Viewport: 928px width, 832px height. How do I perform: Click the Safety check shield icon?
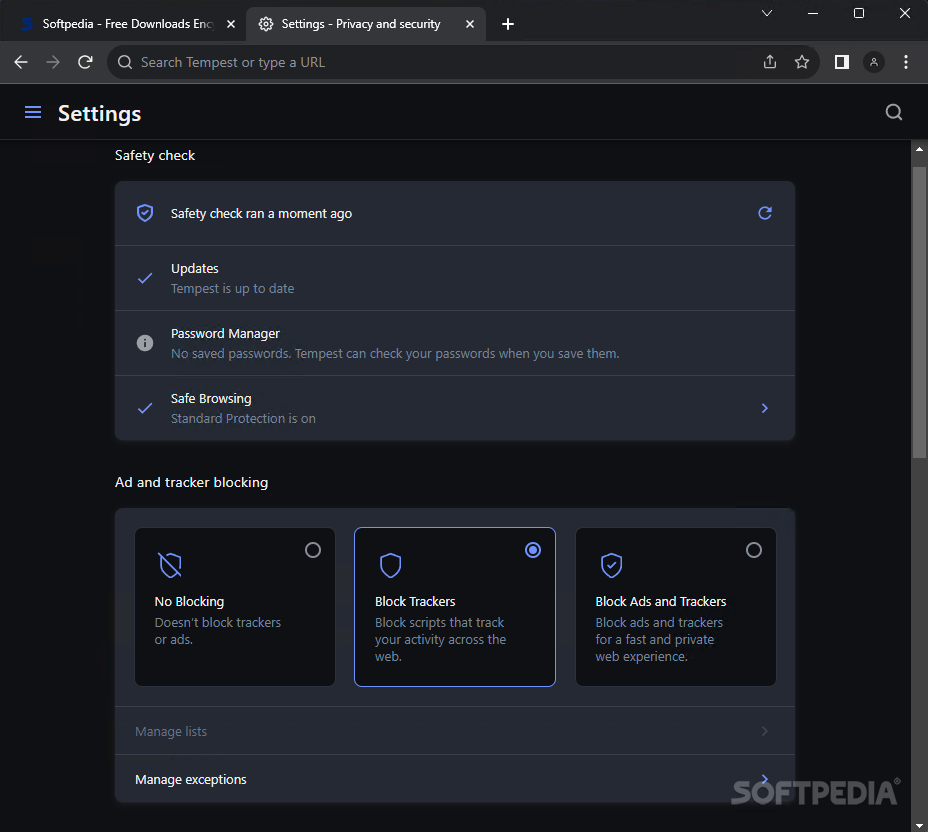145,213
